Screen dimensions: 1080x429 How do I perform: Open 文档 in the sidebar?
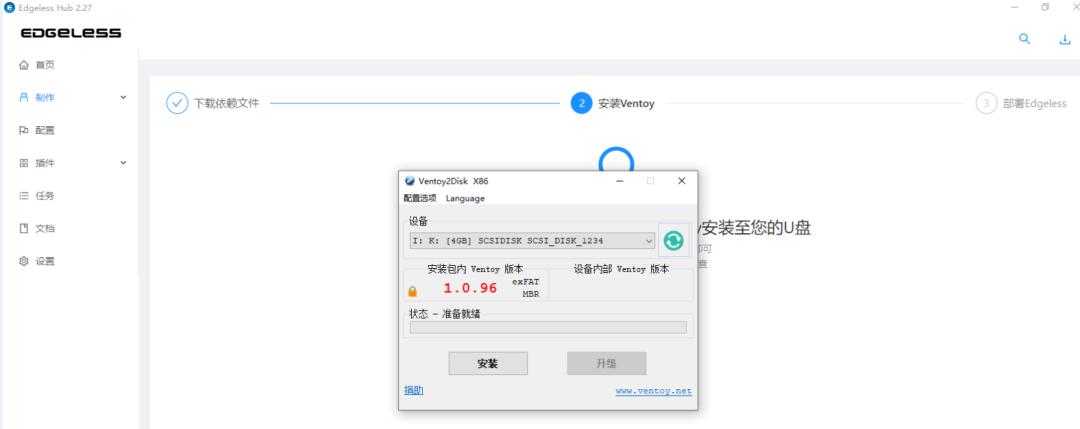(45, 228)
